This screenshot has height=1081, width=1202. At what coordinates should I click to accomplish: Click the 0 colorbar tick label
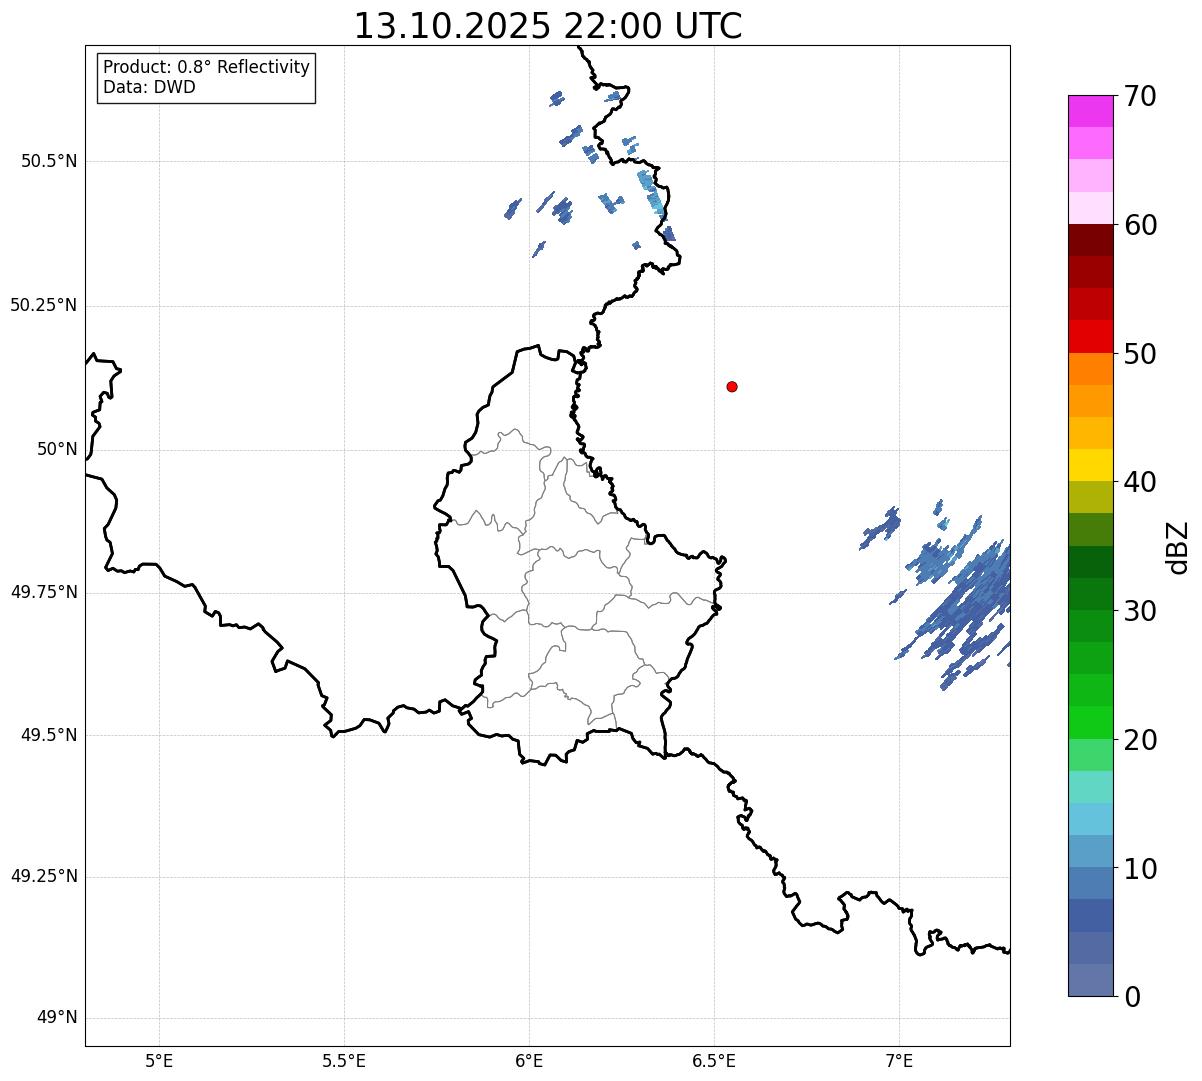point(1132,997)
